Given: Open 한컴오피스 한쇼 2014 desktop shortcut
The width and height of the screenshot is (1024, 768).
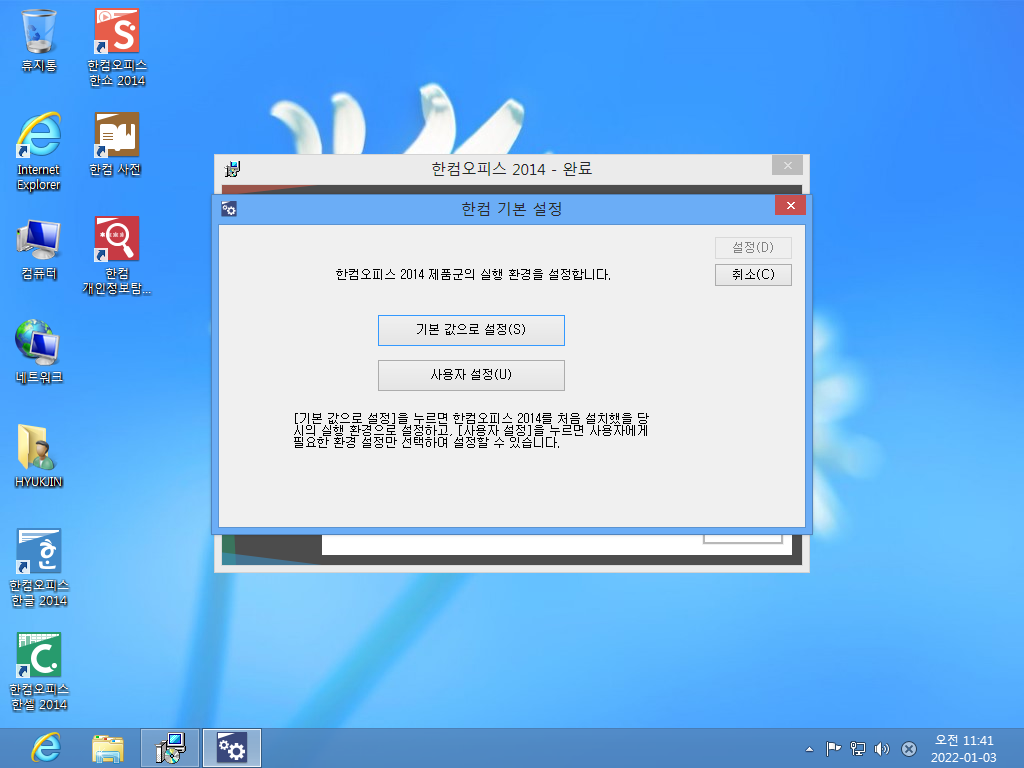Looking at the screenshot, I should click(x=117, y=47).
